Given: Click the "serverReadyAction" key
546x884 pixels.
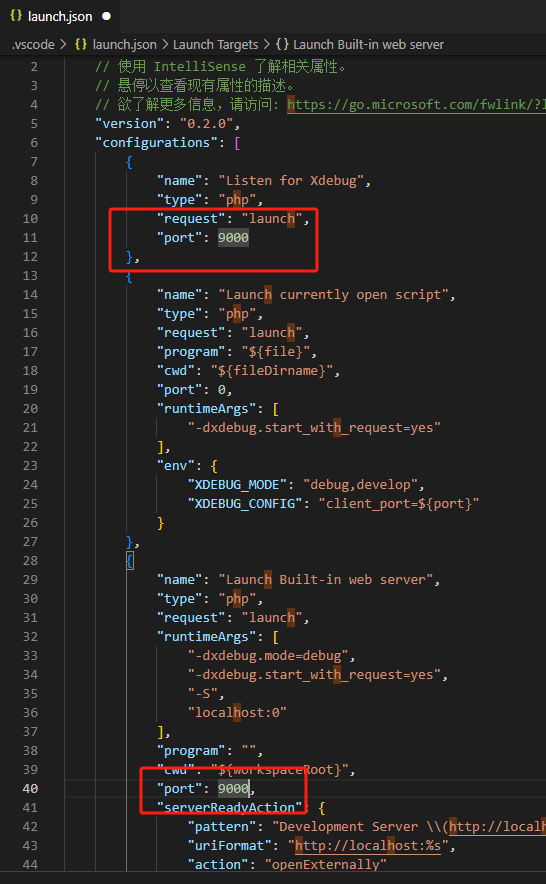Looking at the screenshot, I should (x=230, y=807).
